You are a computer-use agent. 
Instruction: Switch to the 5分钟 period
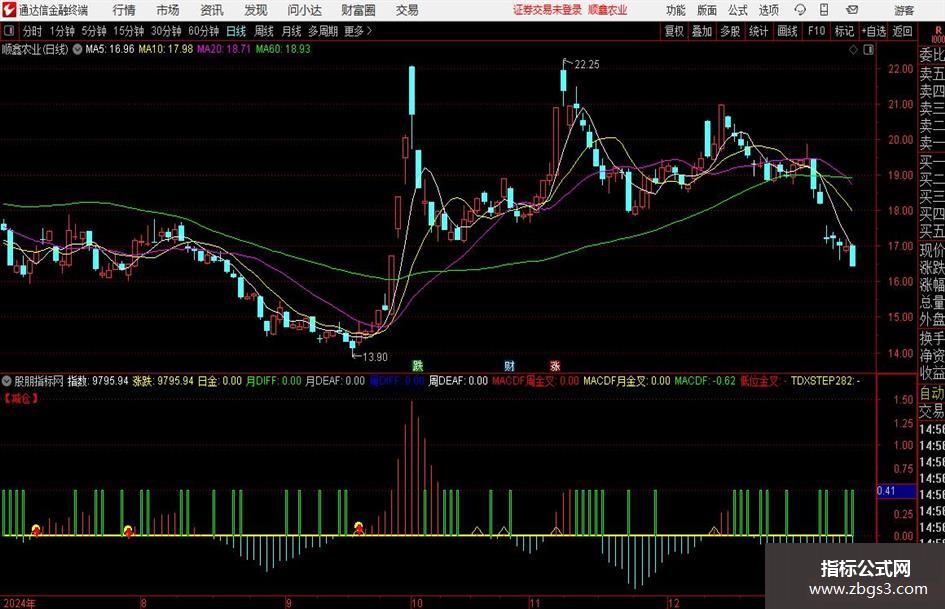click(93, 31)
